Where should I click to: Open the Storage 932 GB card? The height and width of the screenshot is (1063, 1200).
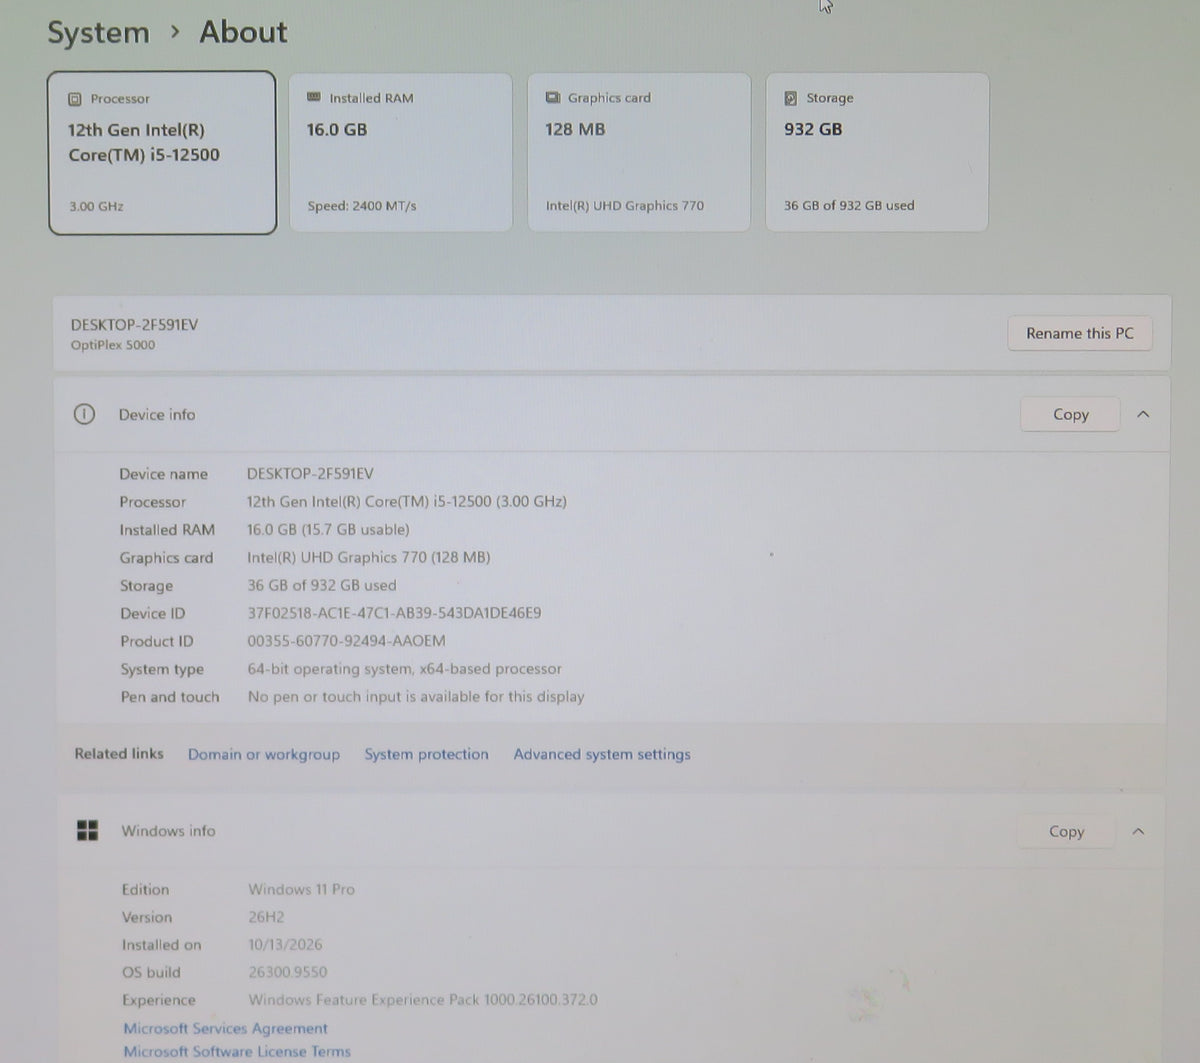(877, 152)
